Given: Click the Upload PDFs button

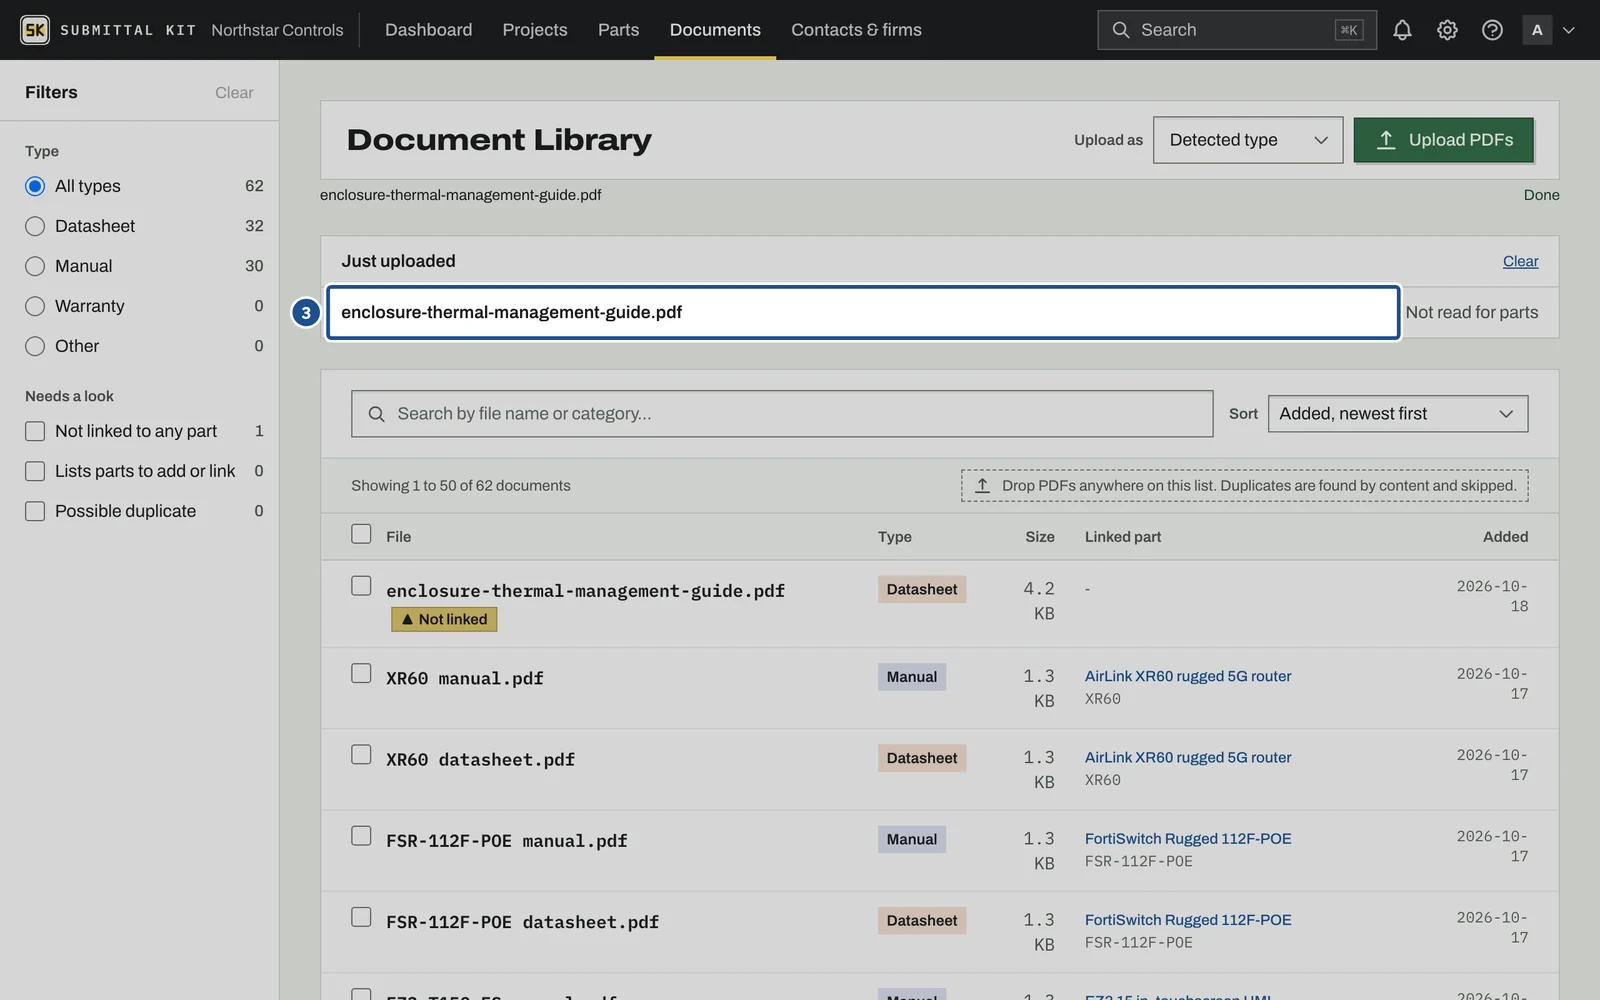Looking at the screenshot, I should coord(1443,140).
